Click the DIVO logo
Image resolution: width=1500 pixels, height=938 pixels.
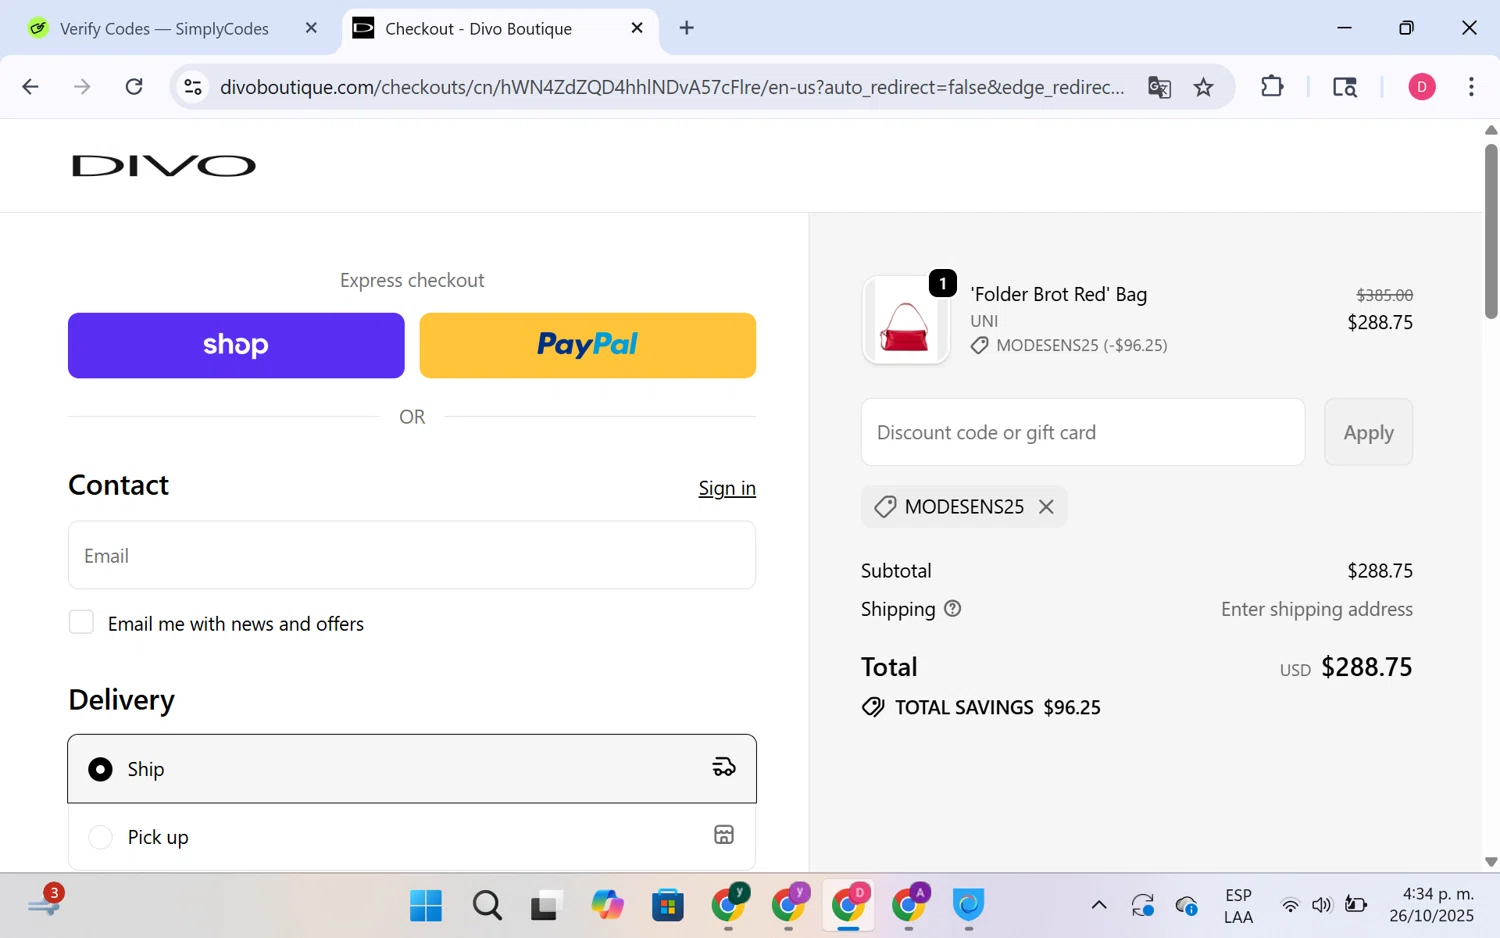point(164,166)
